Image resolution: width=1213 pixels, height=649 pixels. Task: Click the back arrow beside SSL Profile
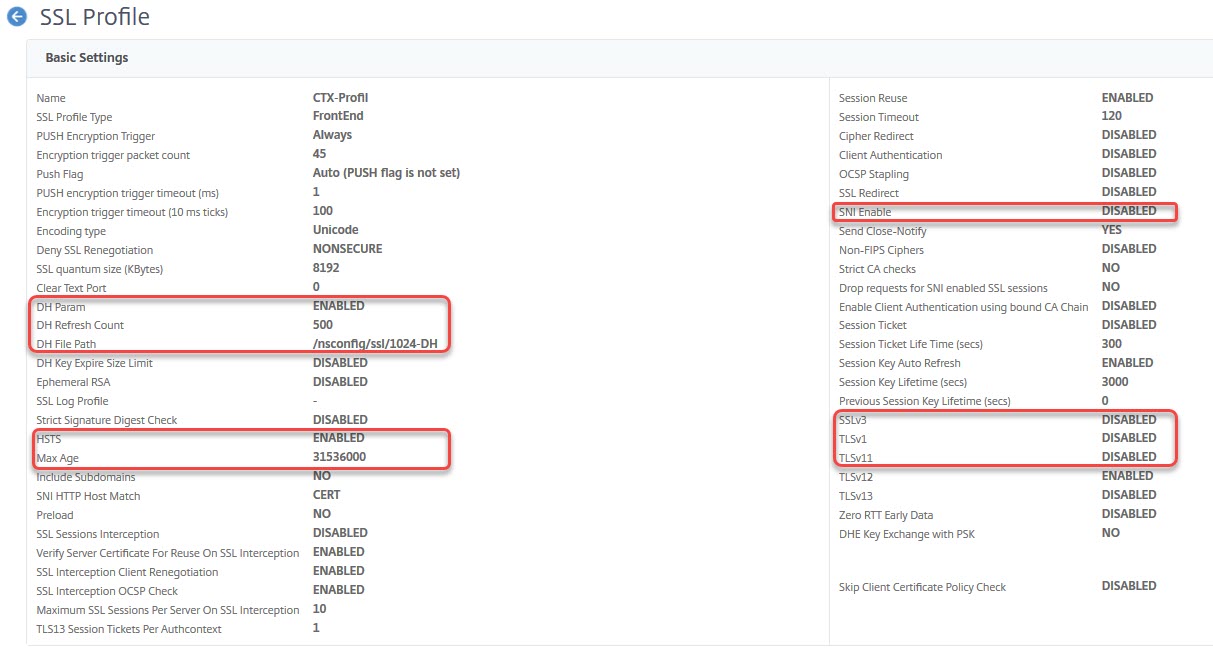(x=16, y=17)
